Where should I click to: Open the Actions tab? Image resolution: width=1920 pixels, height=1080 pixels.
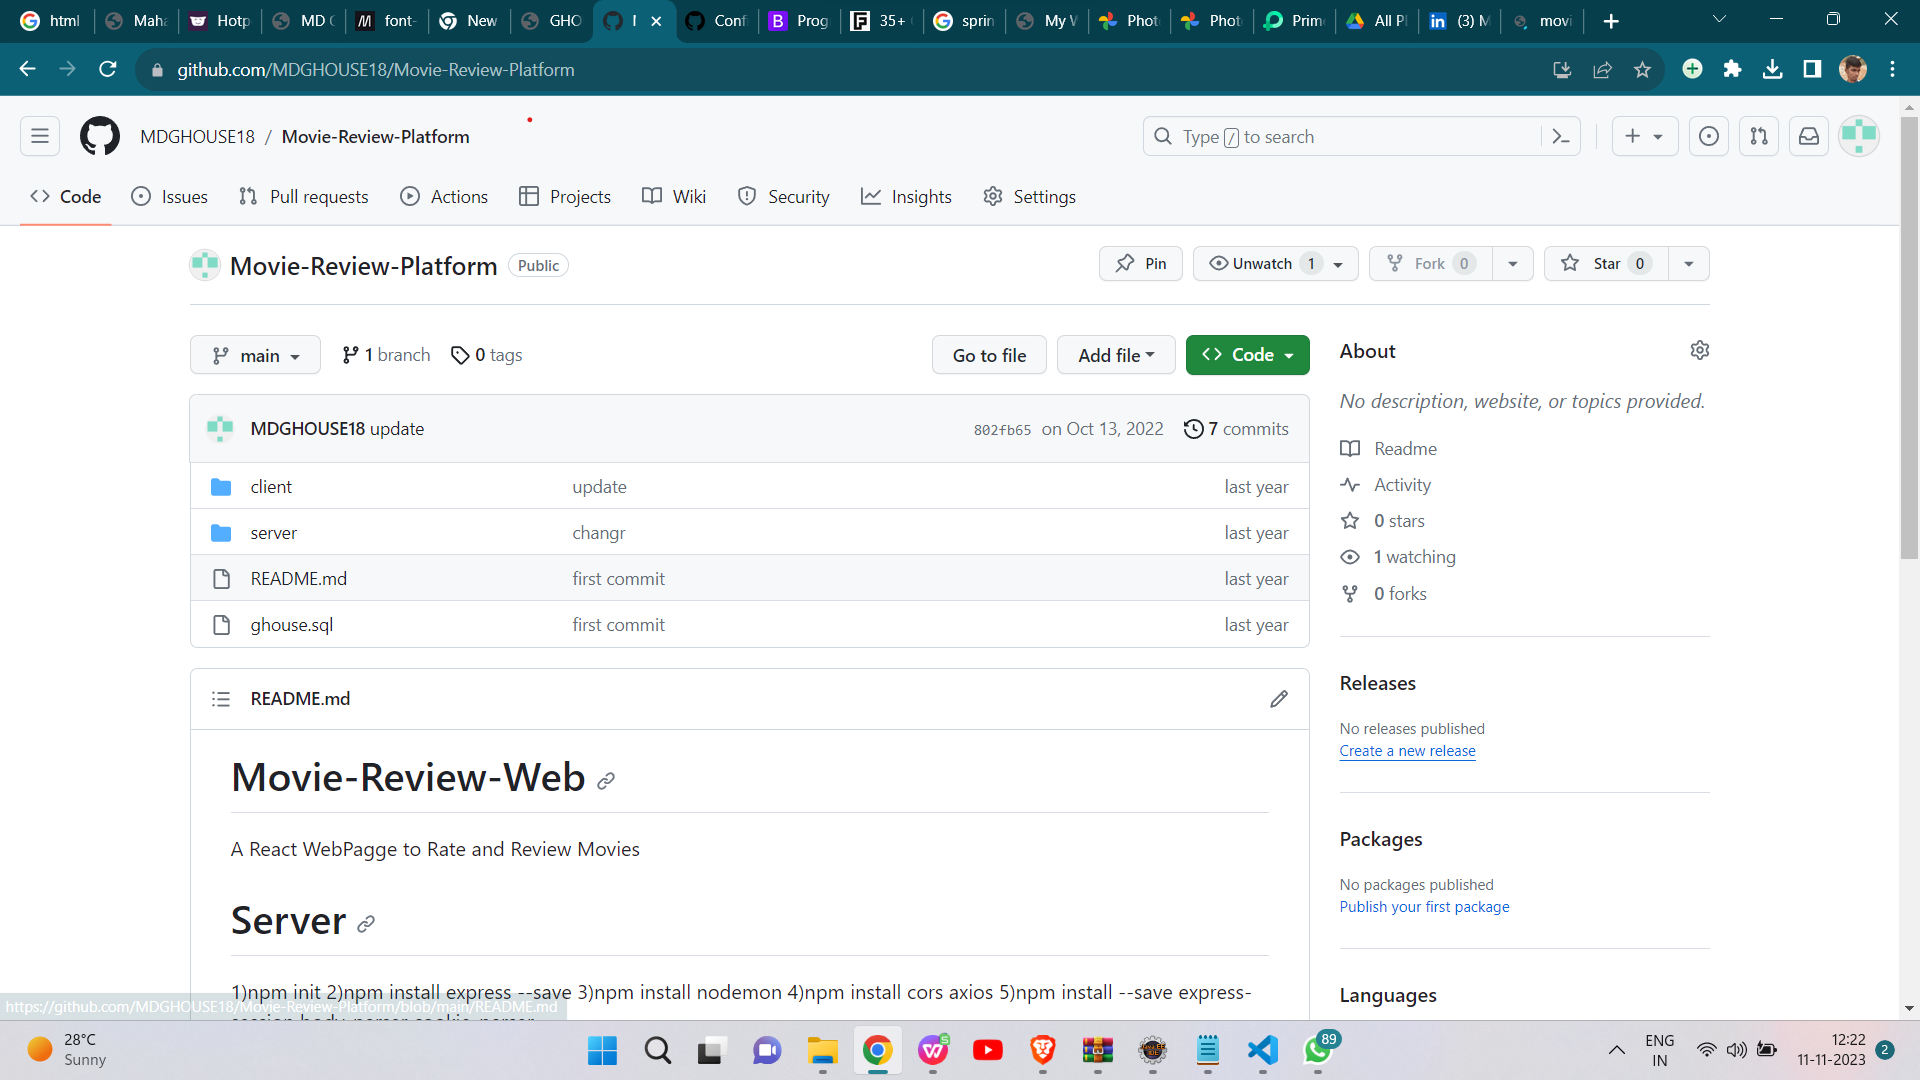[444, 196]
